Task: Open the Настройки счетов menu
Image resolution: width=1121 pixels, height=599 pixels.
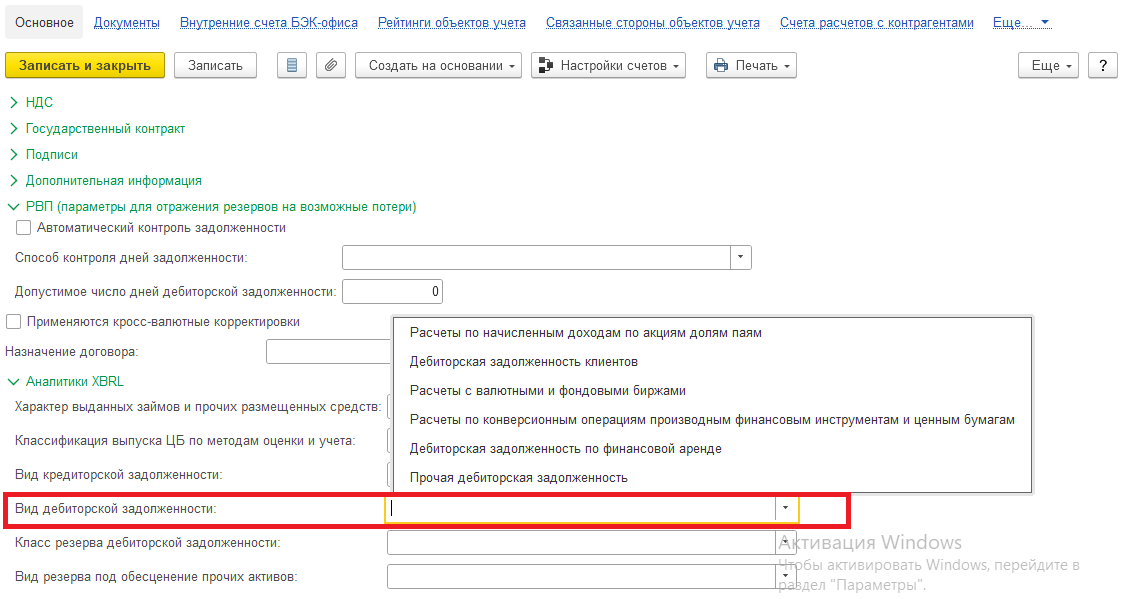Action: (x=610, y=65)
